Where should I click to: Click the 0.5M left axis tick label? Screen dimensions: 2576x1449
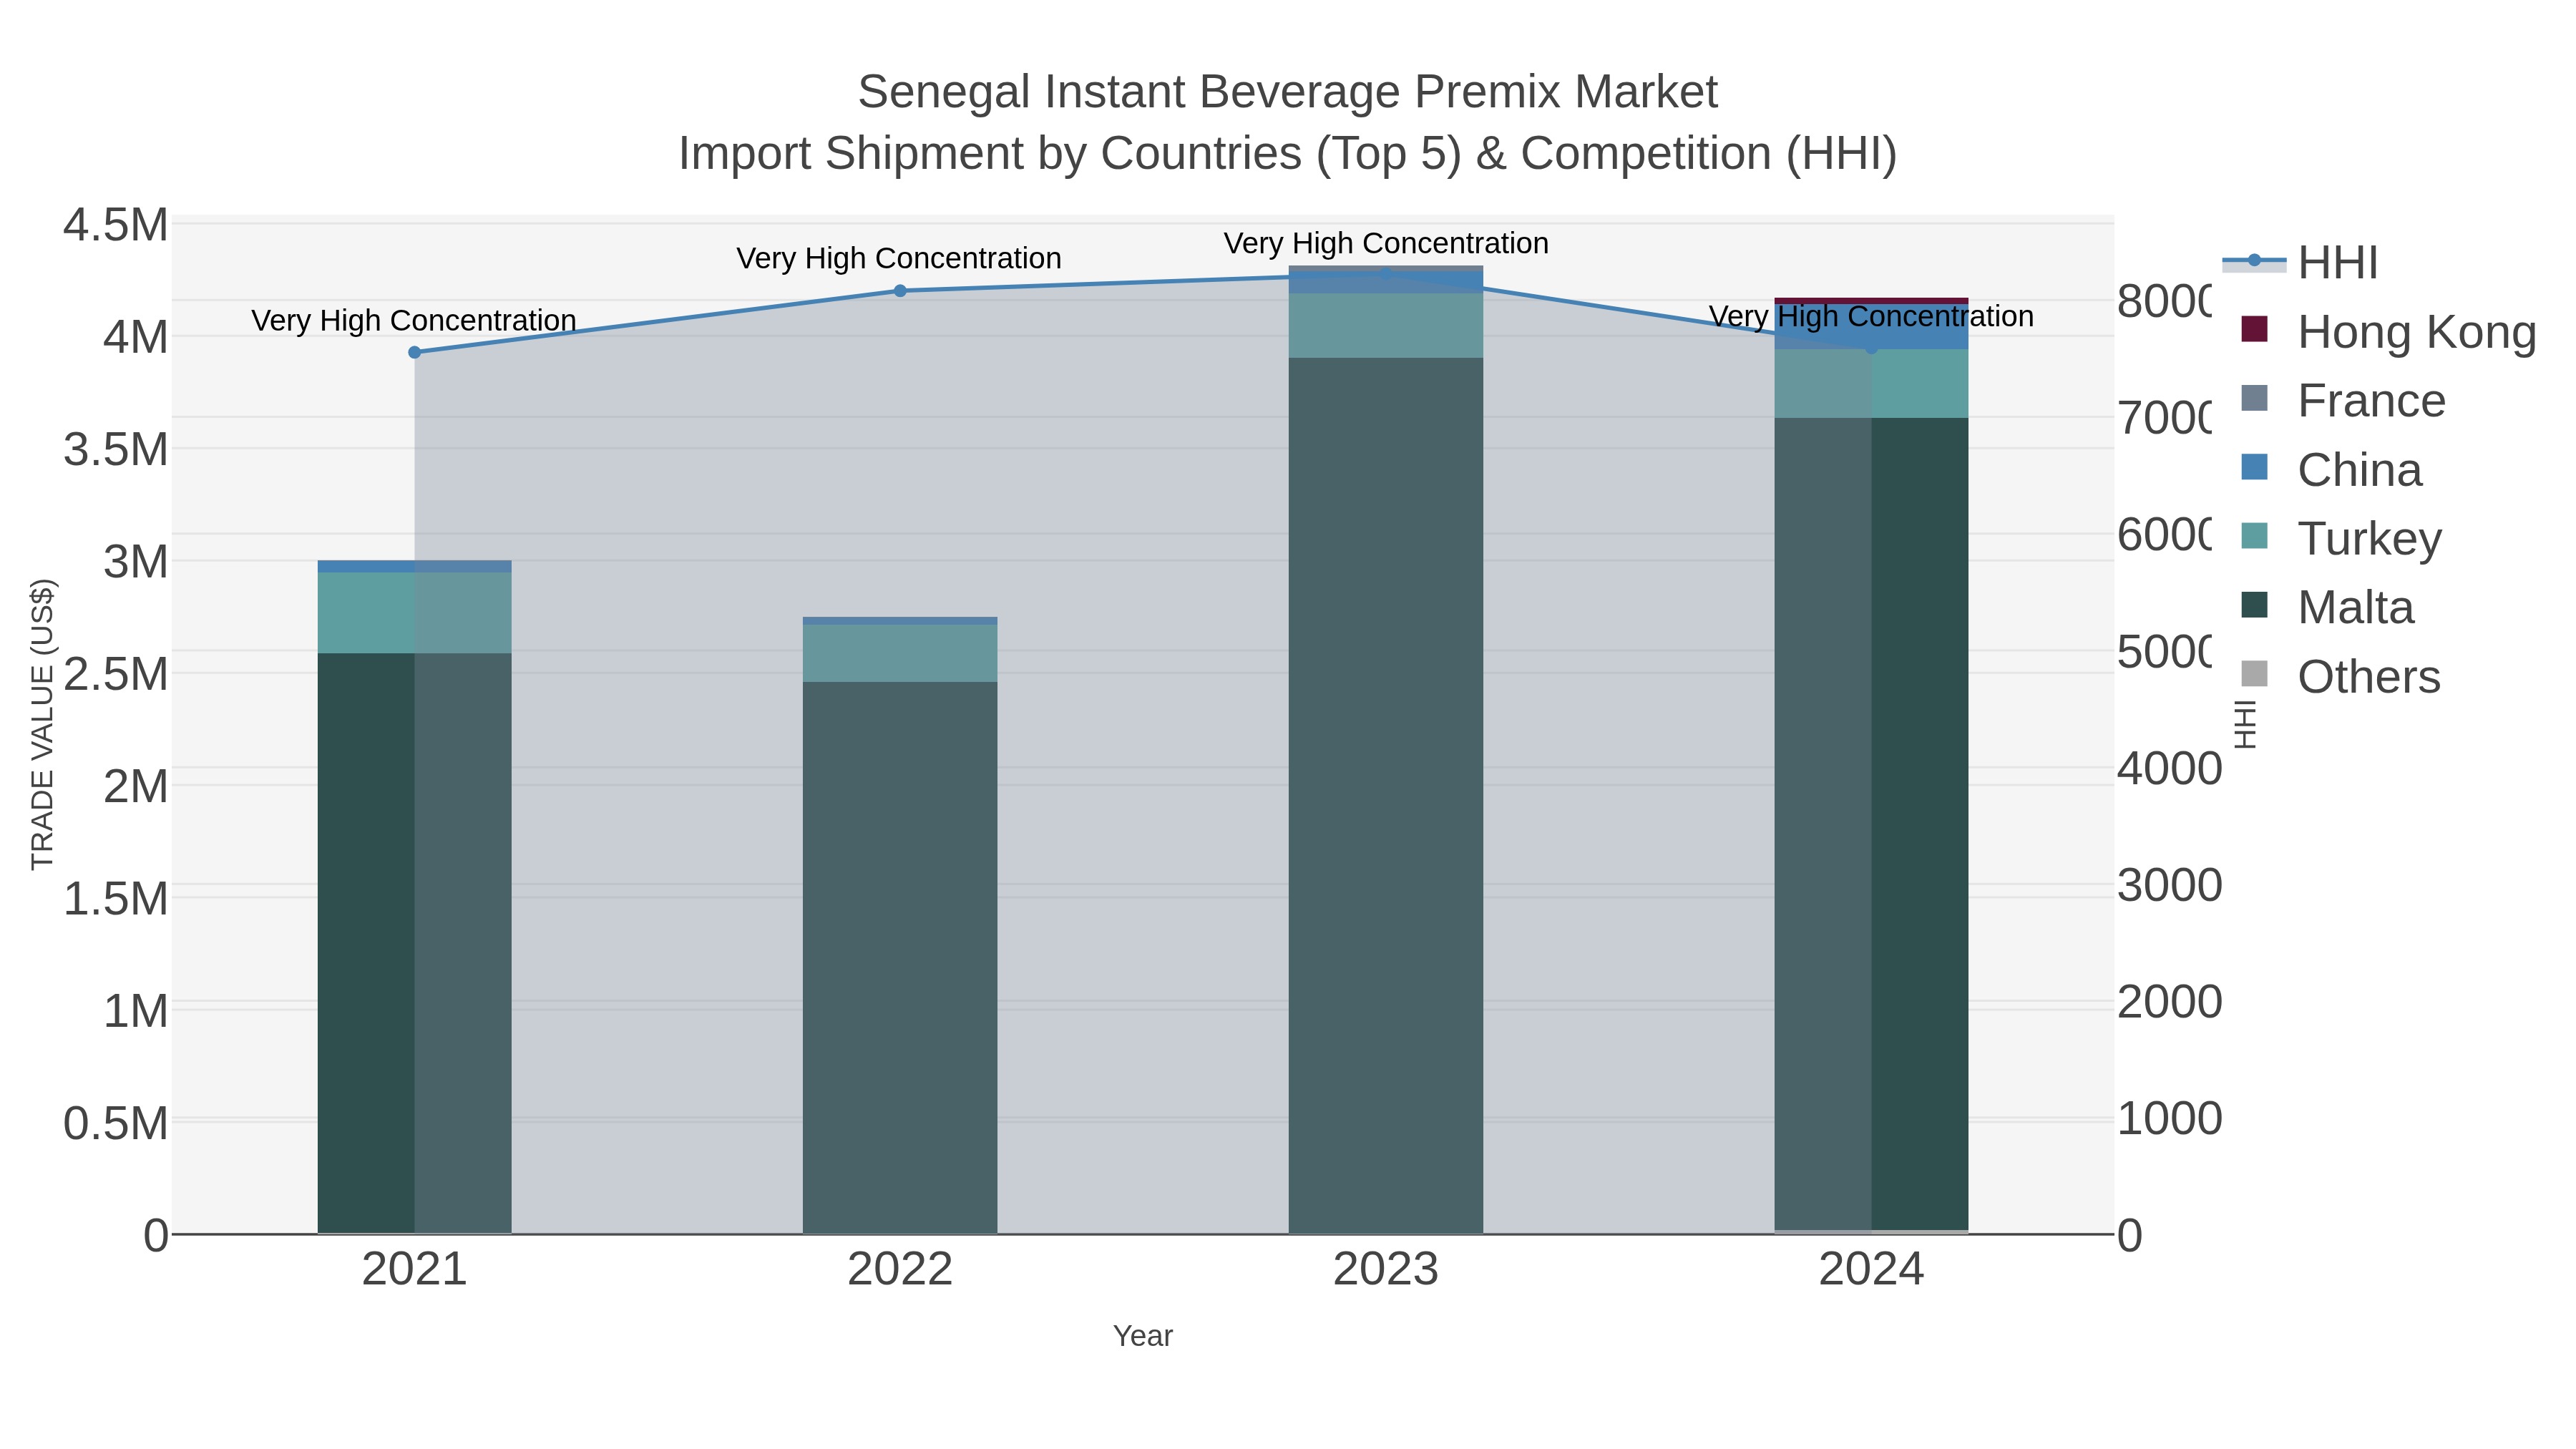pos(116,1124)
